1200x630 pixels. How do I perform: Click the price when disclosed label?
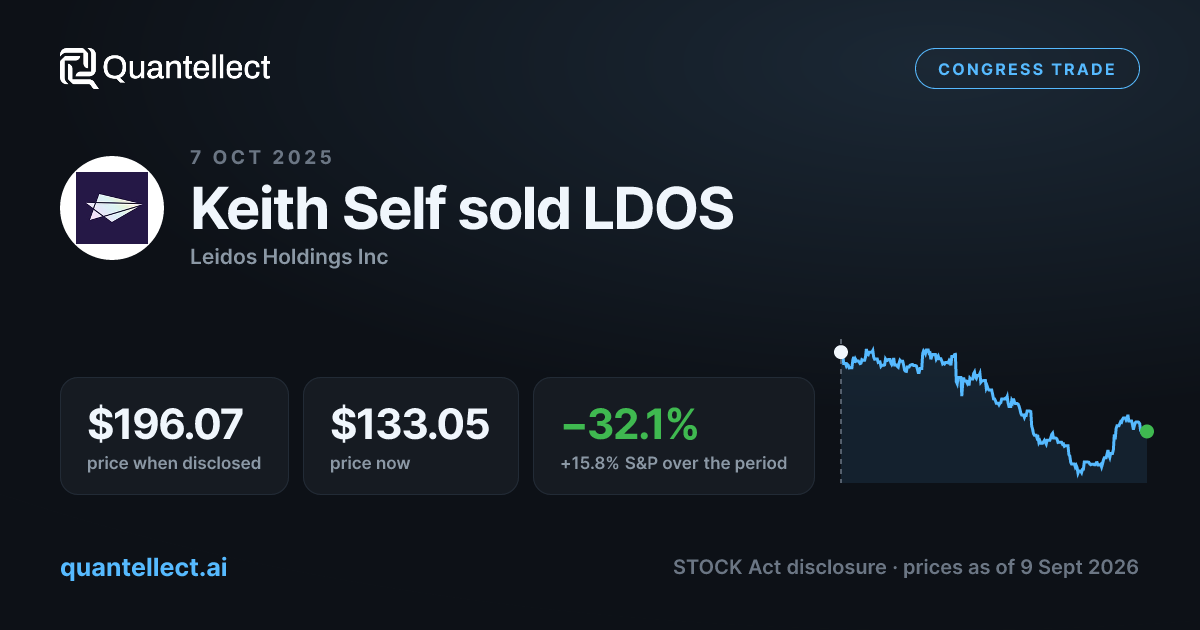(174, 463)
